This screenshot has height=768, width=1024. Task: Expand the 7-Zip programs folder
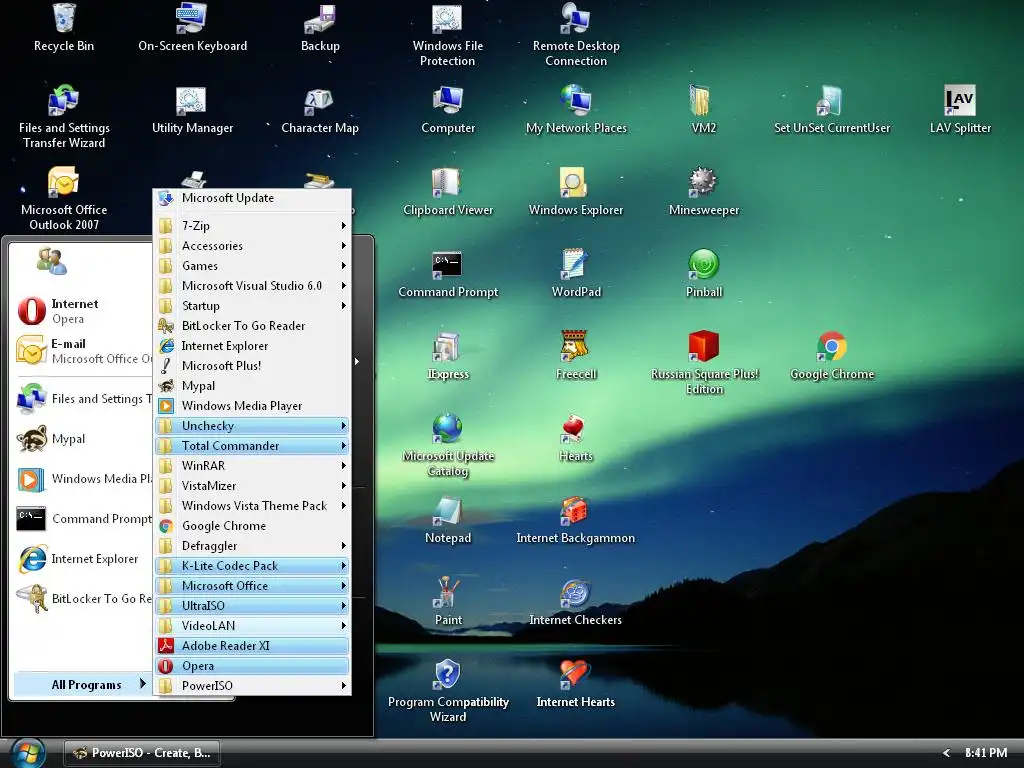(252, 225)
